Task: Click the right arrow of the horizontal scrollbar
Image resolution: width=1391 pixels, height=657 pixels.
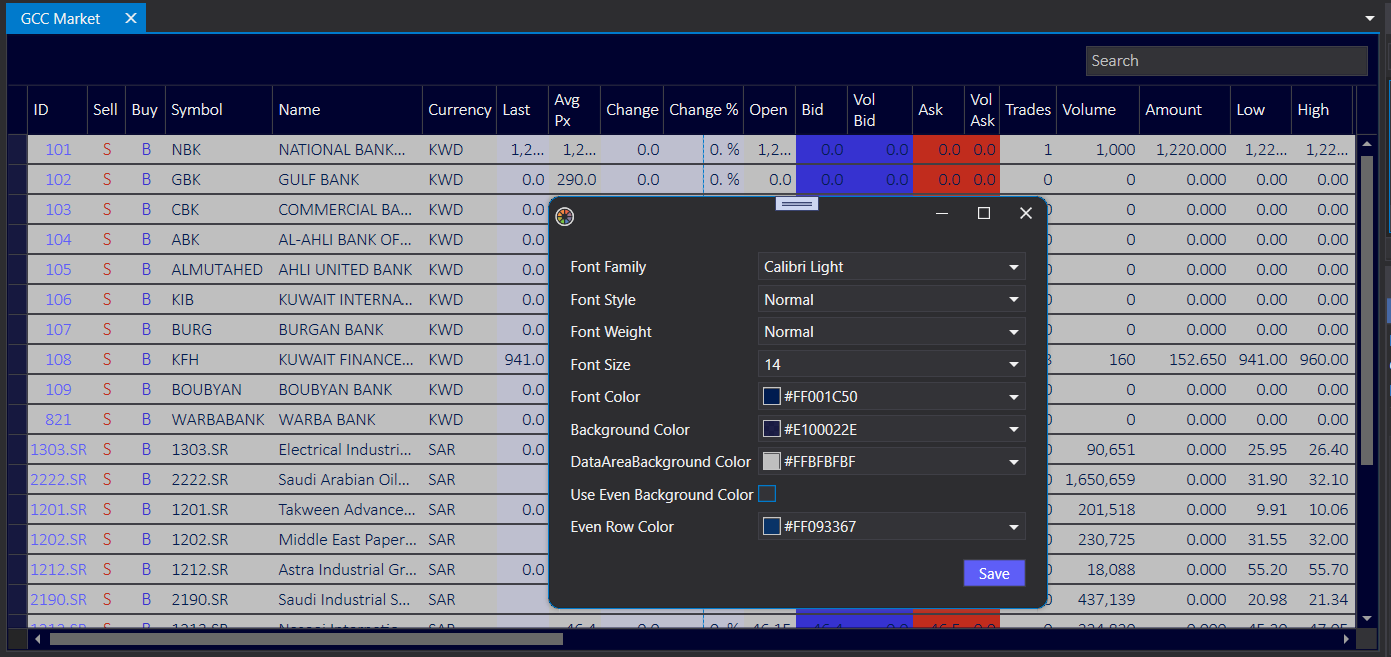Action: coord(1346,639)
